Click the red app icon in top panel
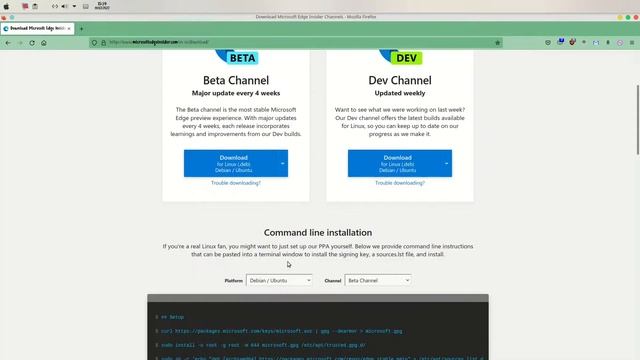 [x=25, y=6]
